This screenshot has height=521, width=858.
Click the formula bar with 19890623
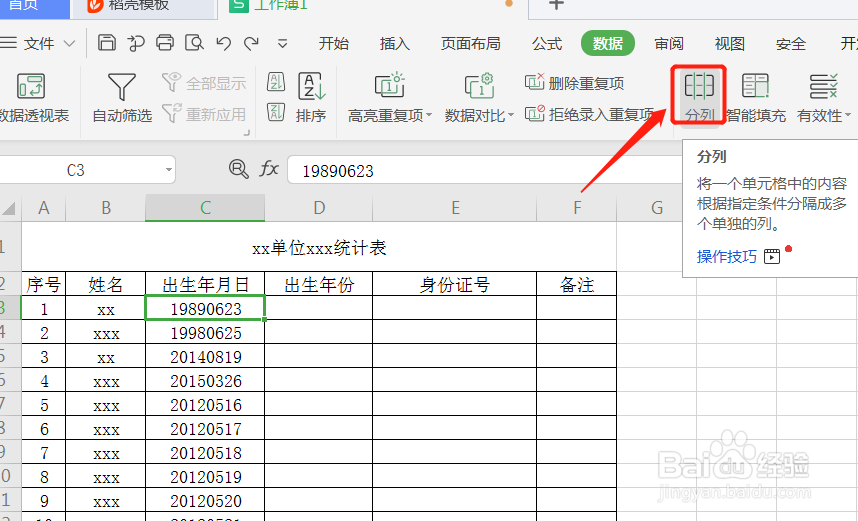[484, 170]
